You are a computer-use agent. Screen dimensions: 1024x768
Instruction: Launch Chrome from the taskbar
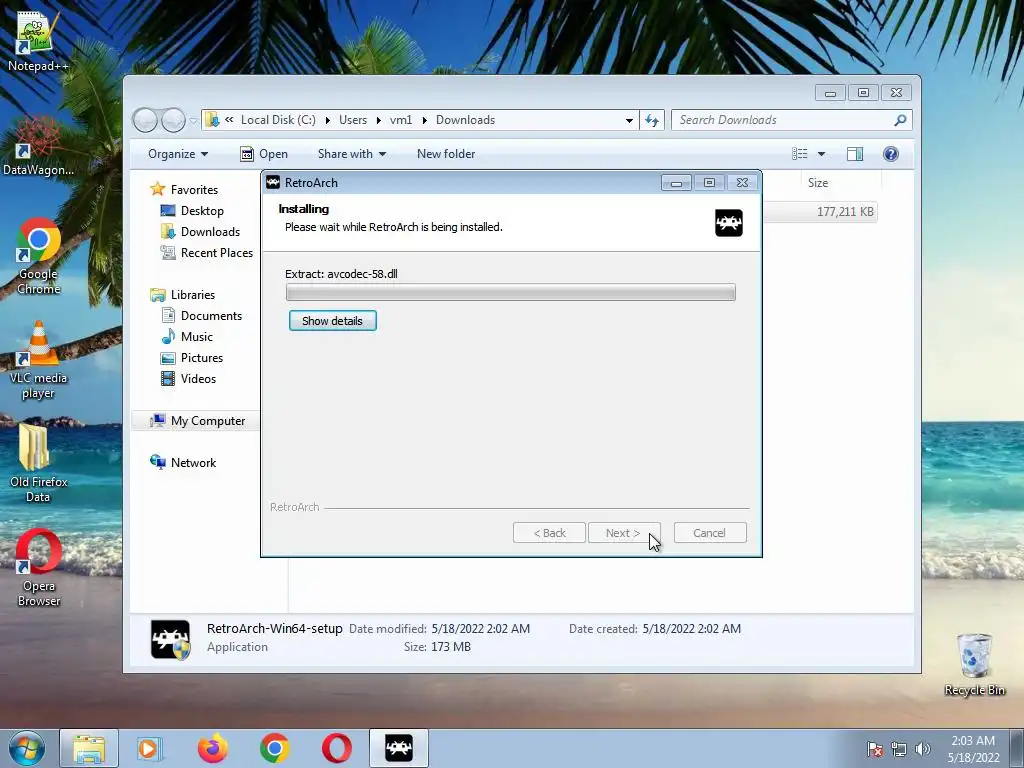click(x=274, y=748)
